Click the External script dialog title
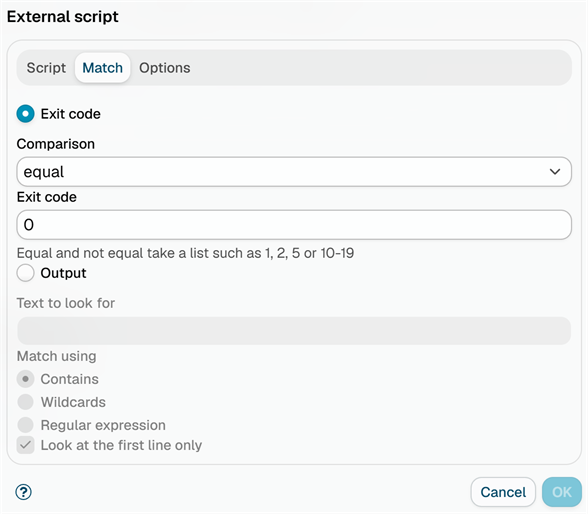The image size is (588, 514). pos(63,16)
